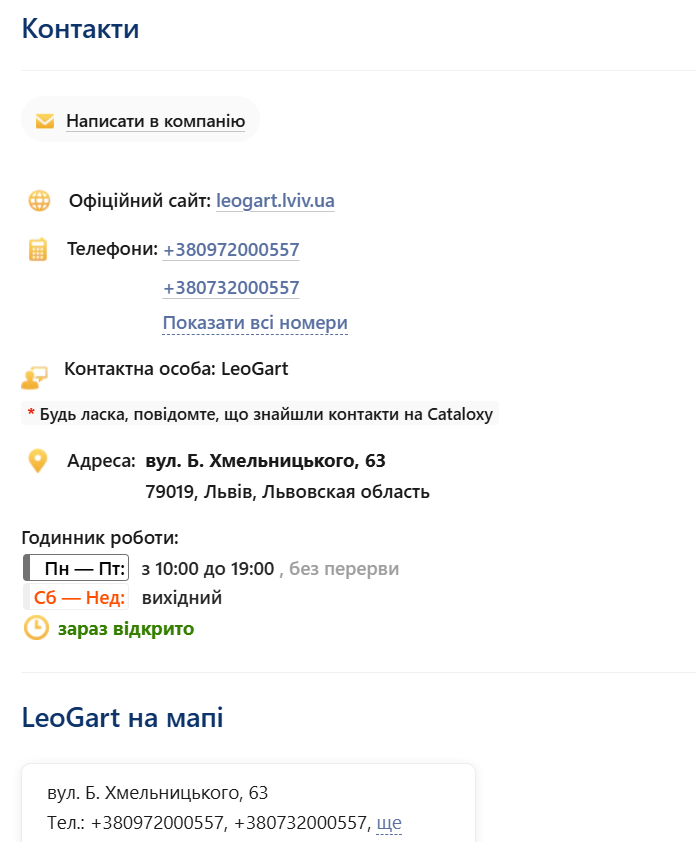Click the envelope icon beside 'Написати в компанію'
Screen dimensions: 696x842
click(x=44, y=121)
